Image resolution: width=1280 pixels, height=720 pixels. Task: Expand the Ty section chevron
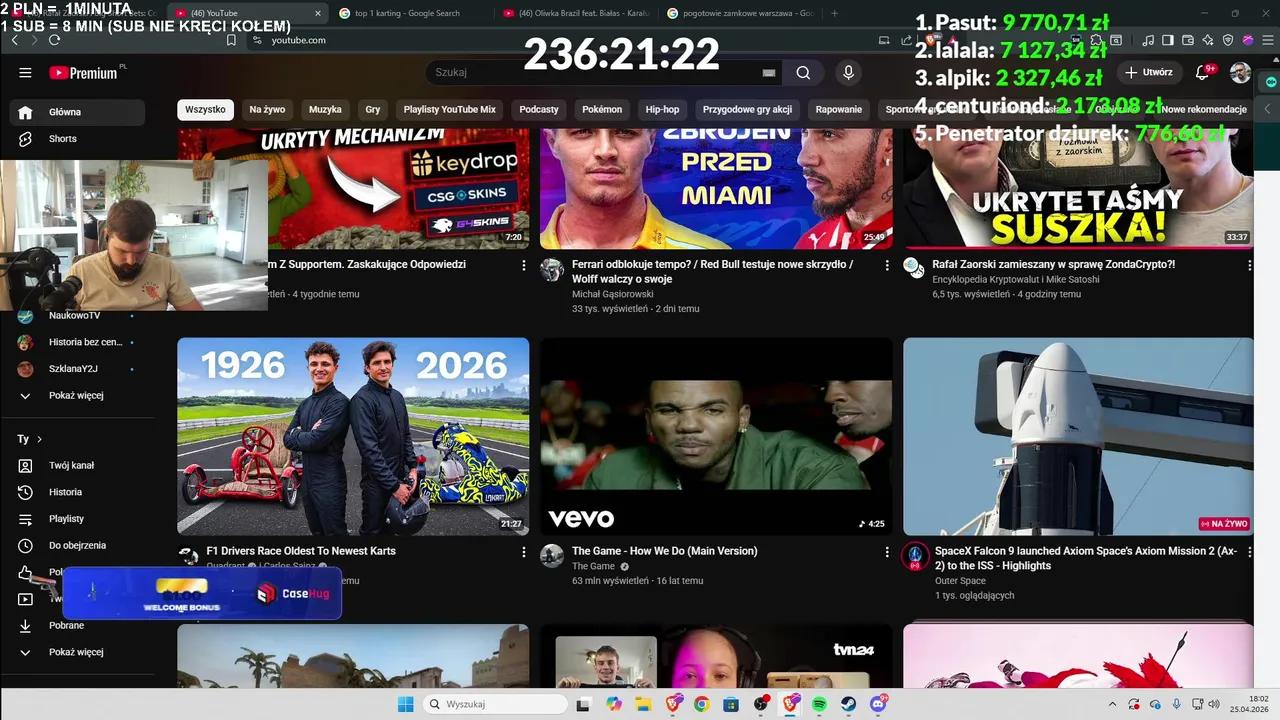(40, 439)
